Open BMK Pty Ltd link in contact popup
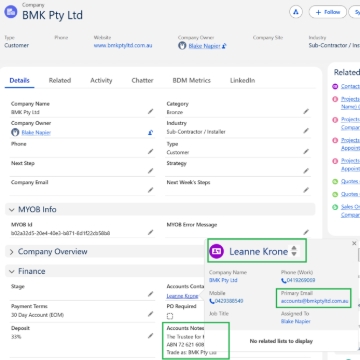 tap(223, 280)
